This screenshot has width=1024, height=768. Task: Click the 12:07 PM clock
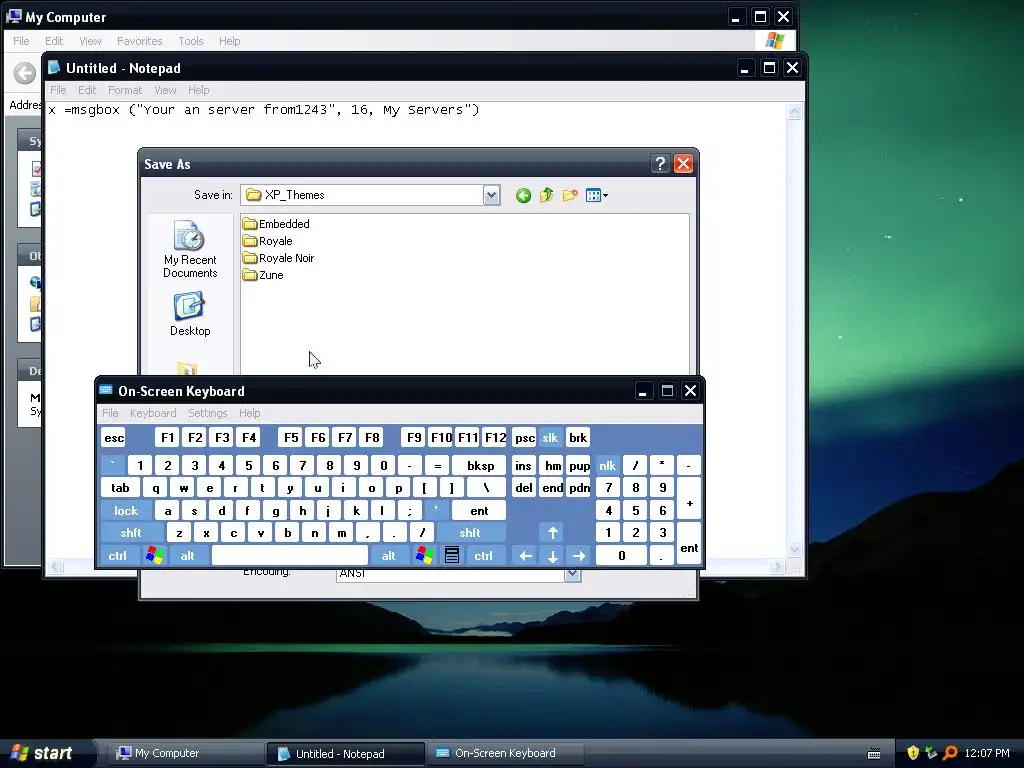click(x=987, y=753)
